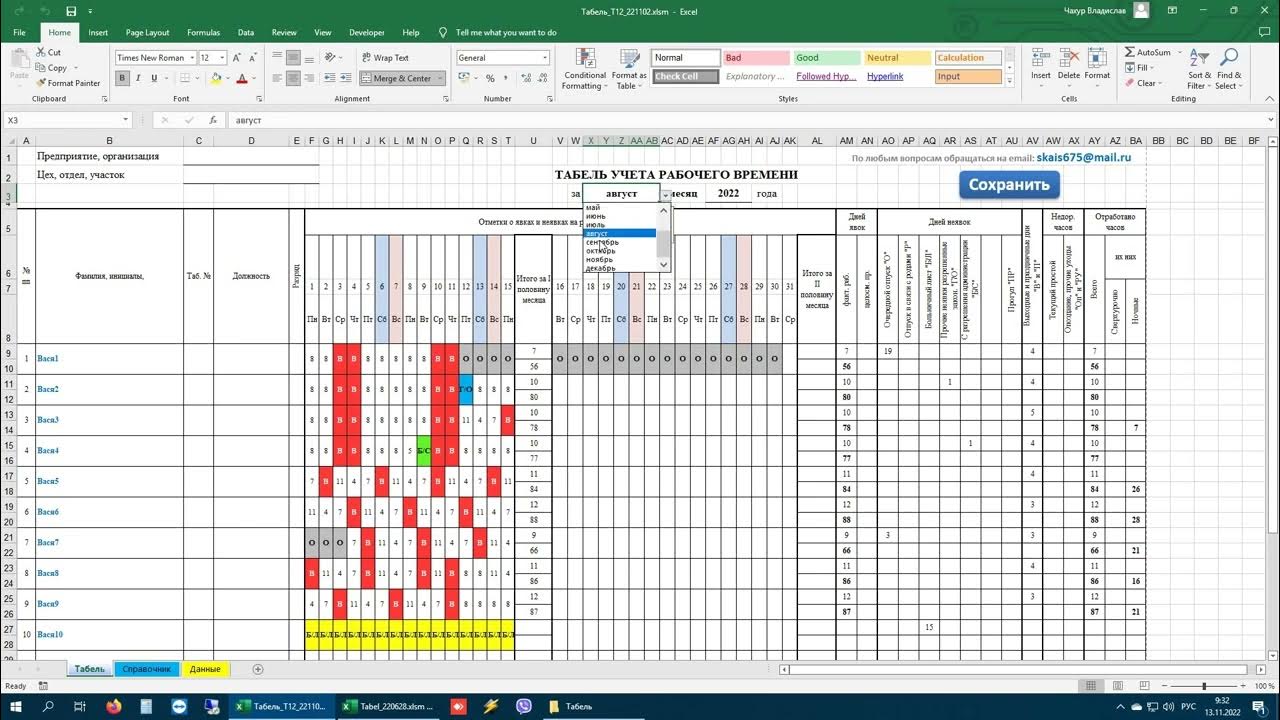The height and width of the screenshot is (720, 1280).
Task: Switch to the Developer tab
Action: [366, 32]
